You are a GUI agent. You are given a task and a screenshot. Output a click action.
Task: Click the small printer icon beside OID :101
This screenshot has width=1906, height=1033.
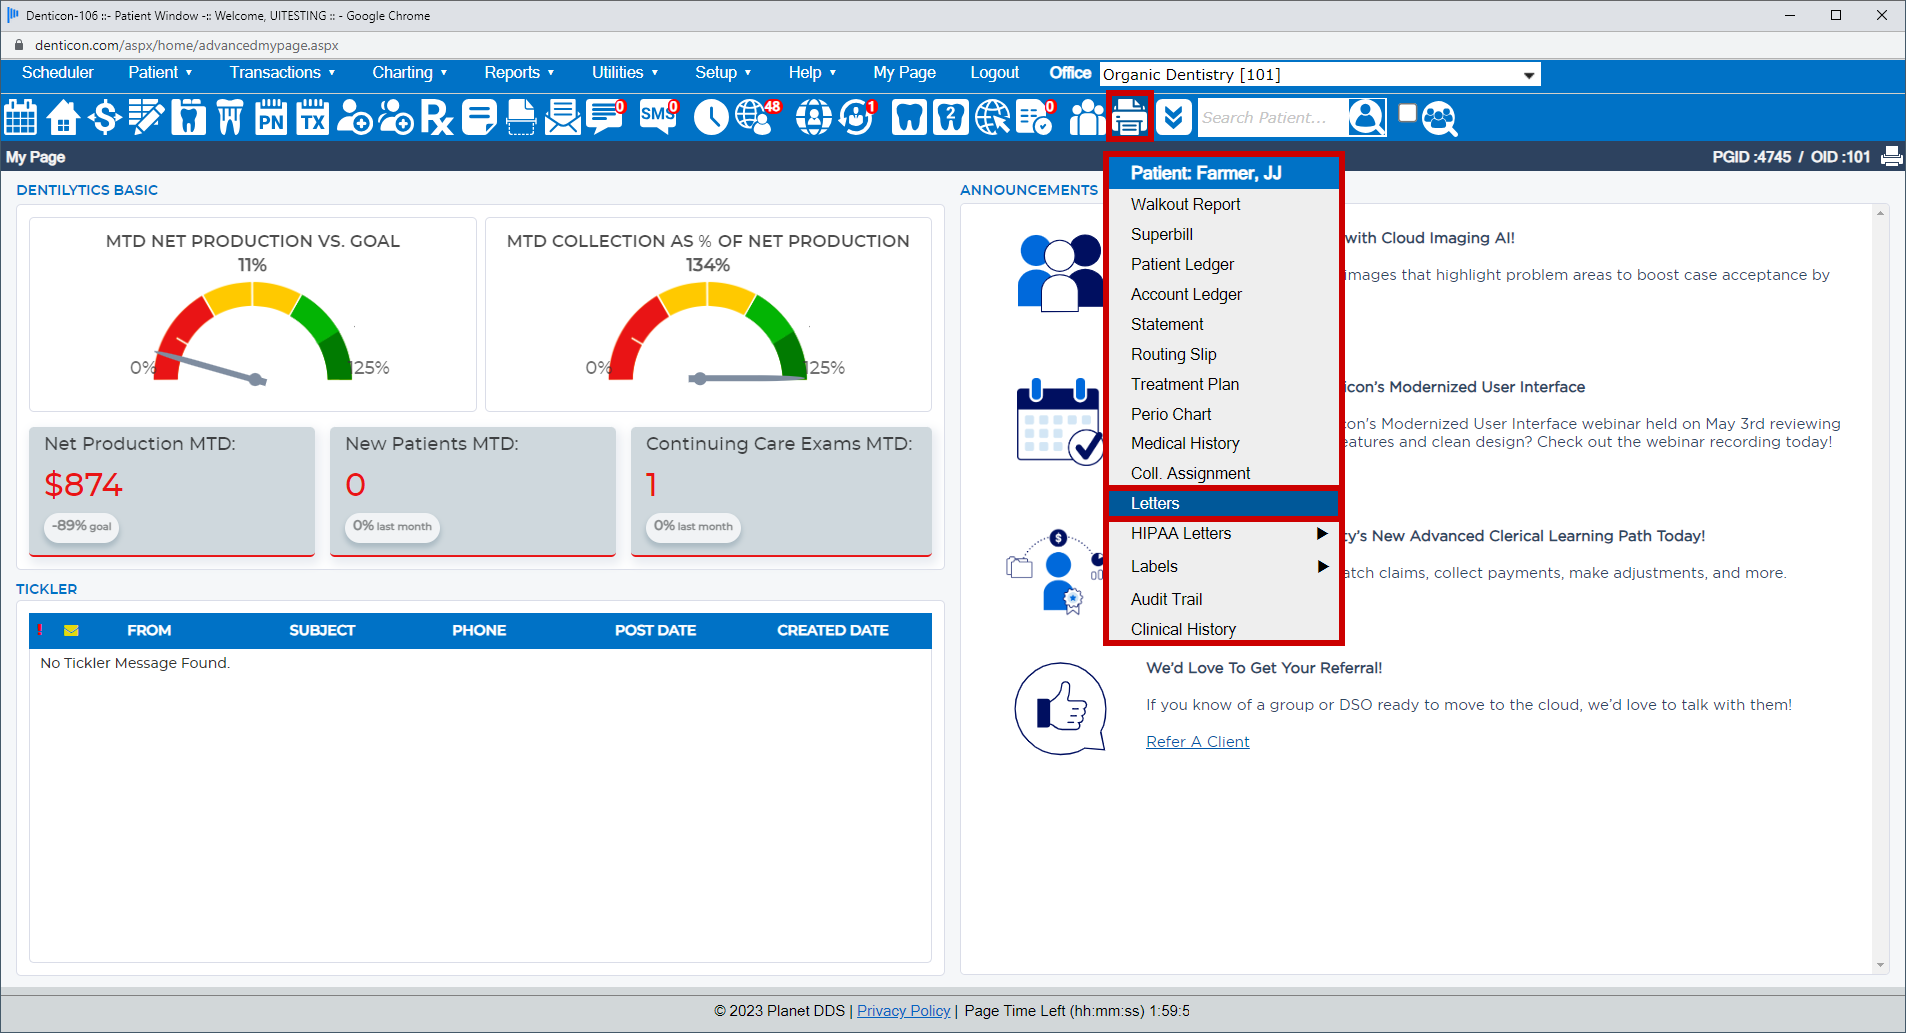tap(1891, 157)
